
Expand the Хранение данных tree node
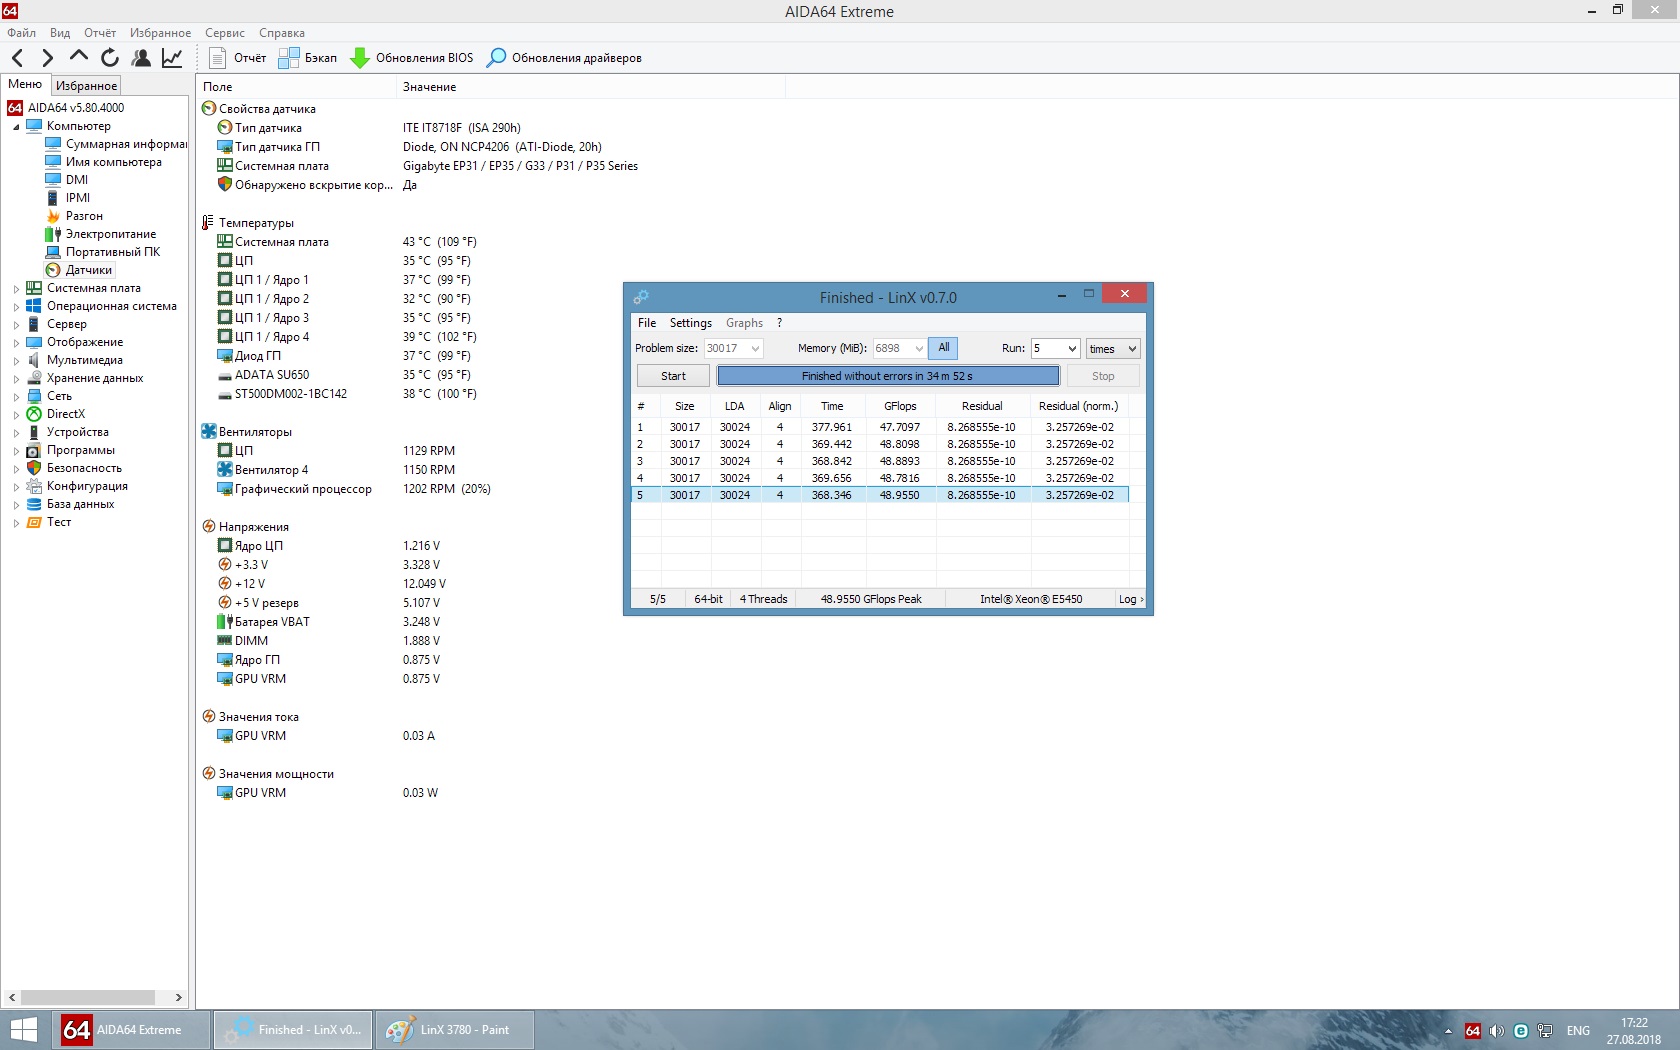(16, 379)
